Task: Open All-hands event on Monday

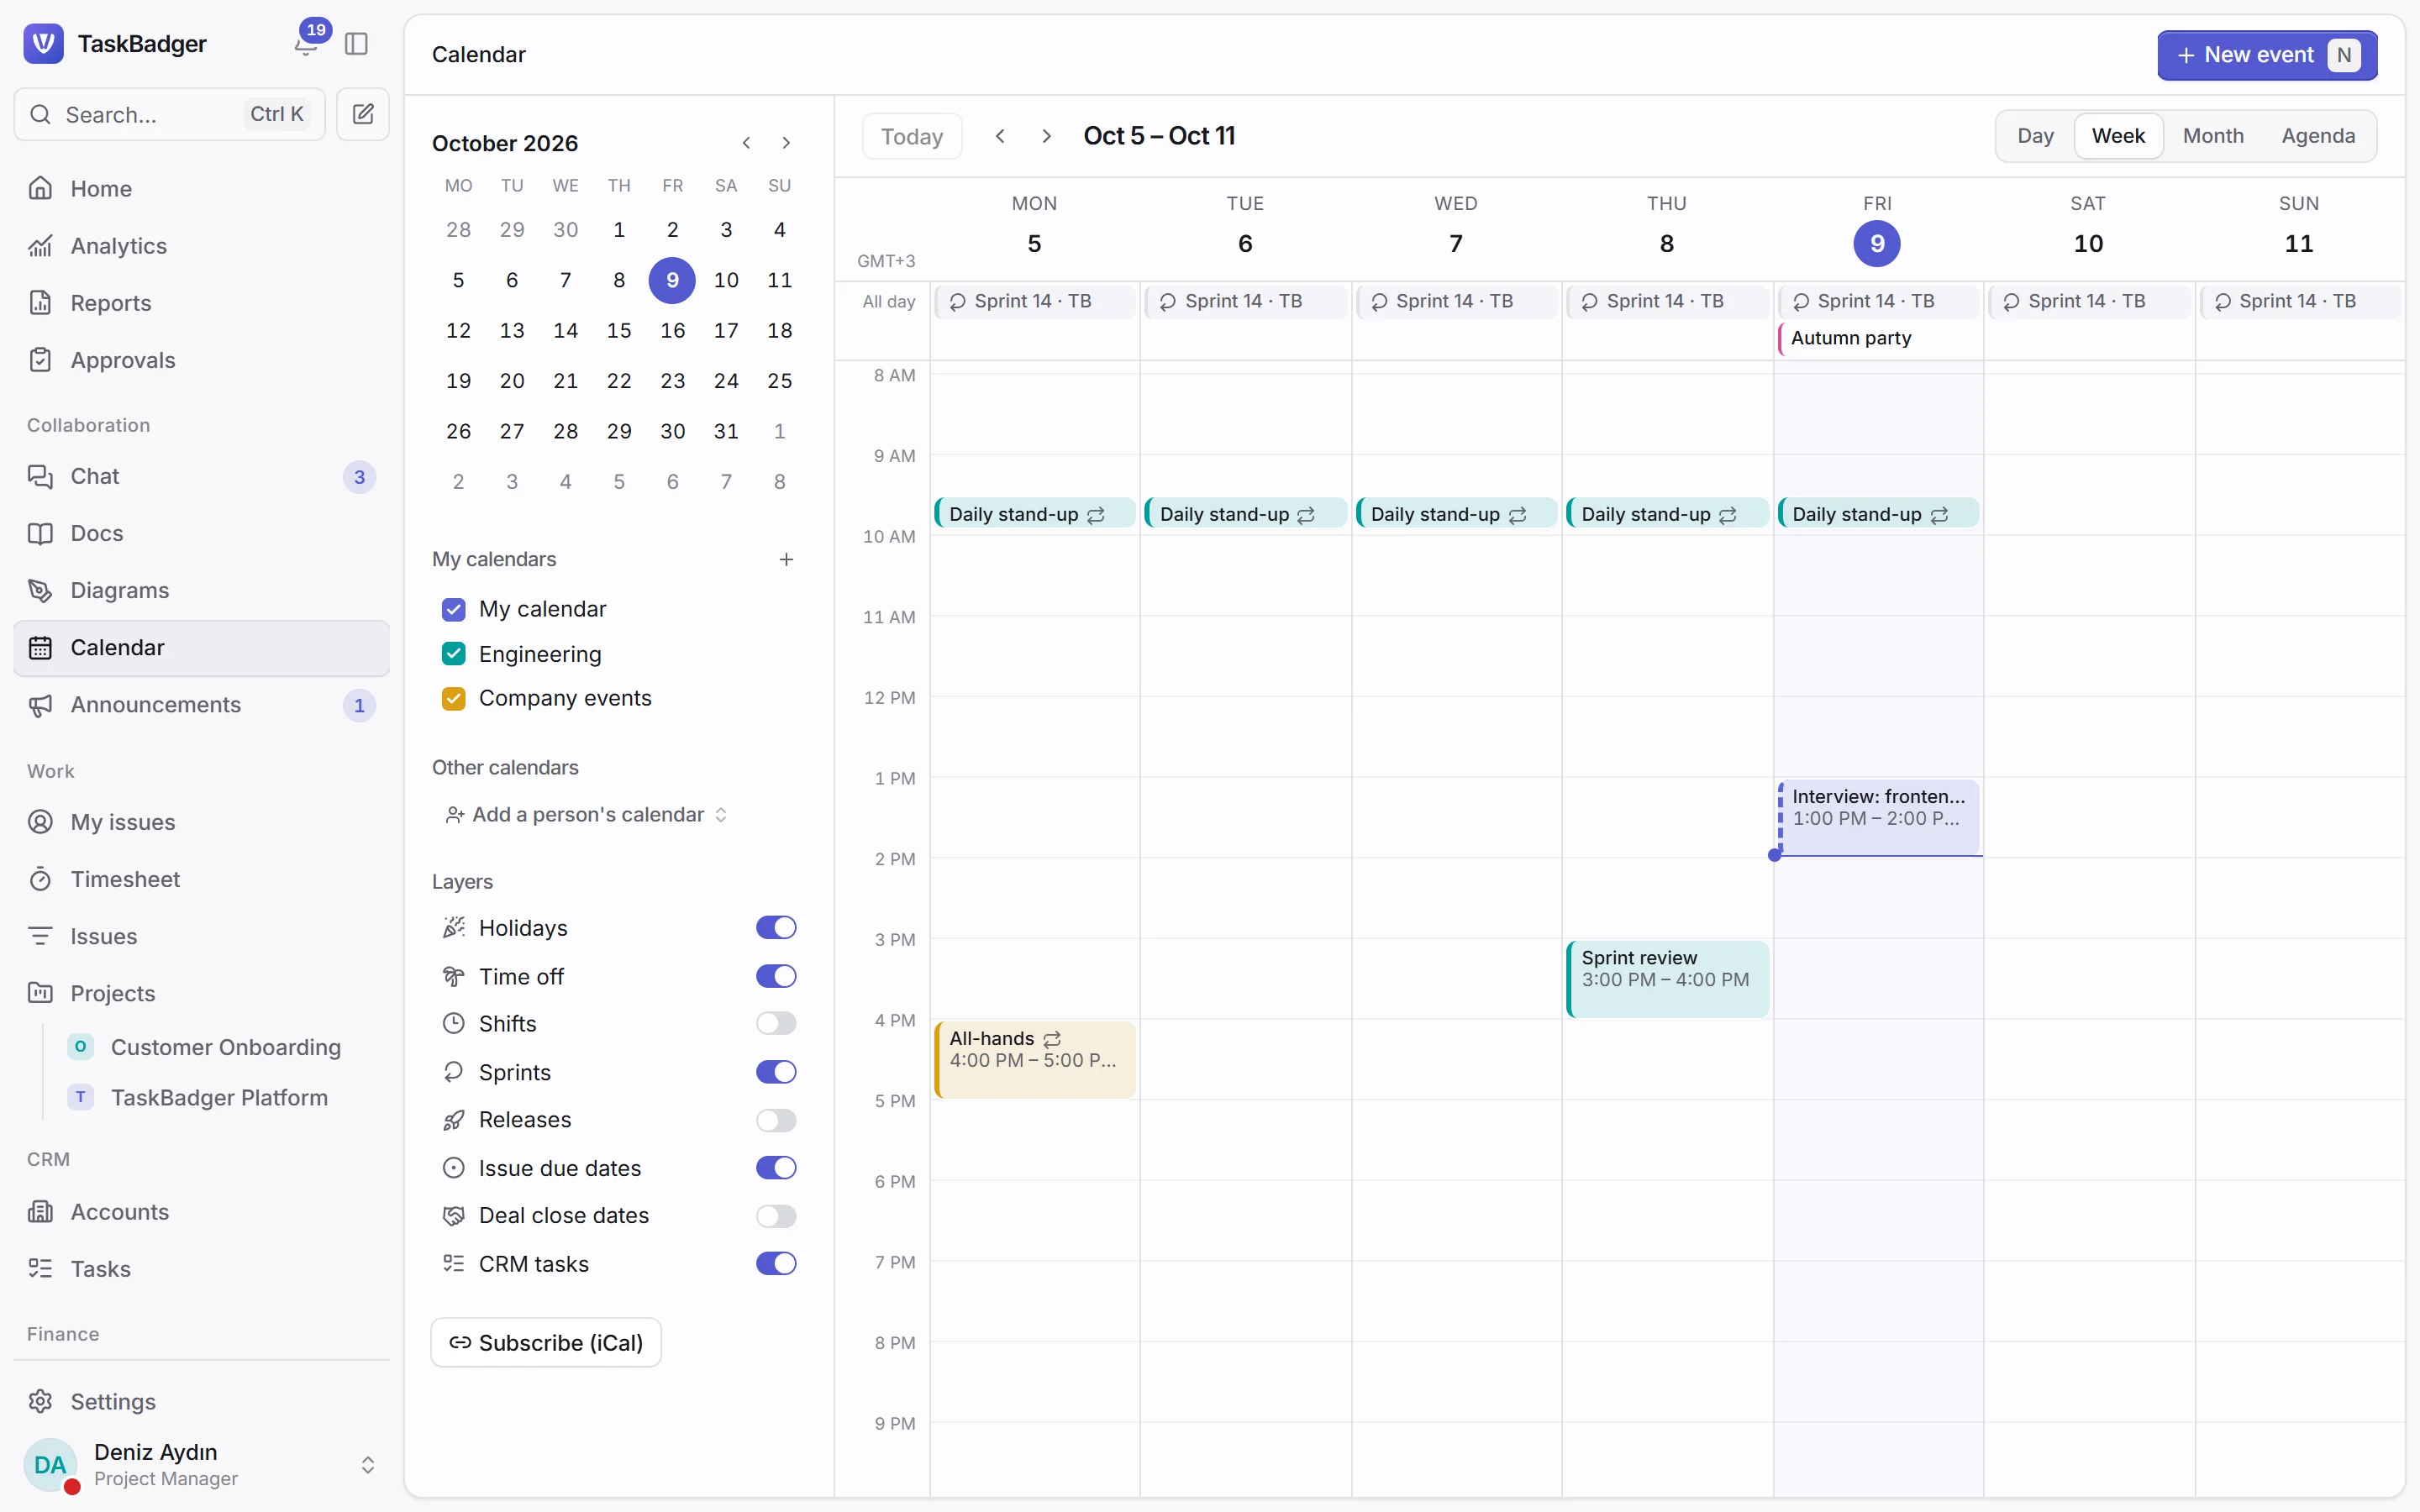Action: click(x=1035, y=1060)
